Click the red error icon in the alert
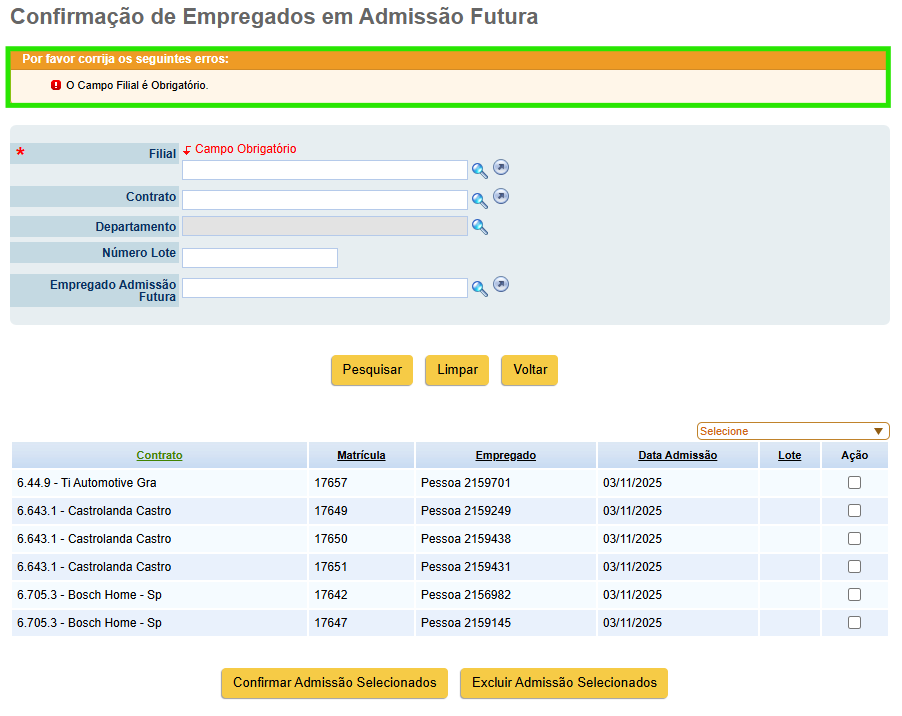The image size is (902, 716). coord(56,85)
